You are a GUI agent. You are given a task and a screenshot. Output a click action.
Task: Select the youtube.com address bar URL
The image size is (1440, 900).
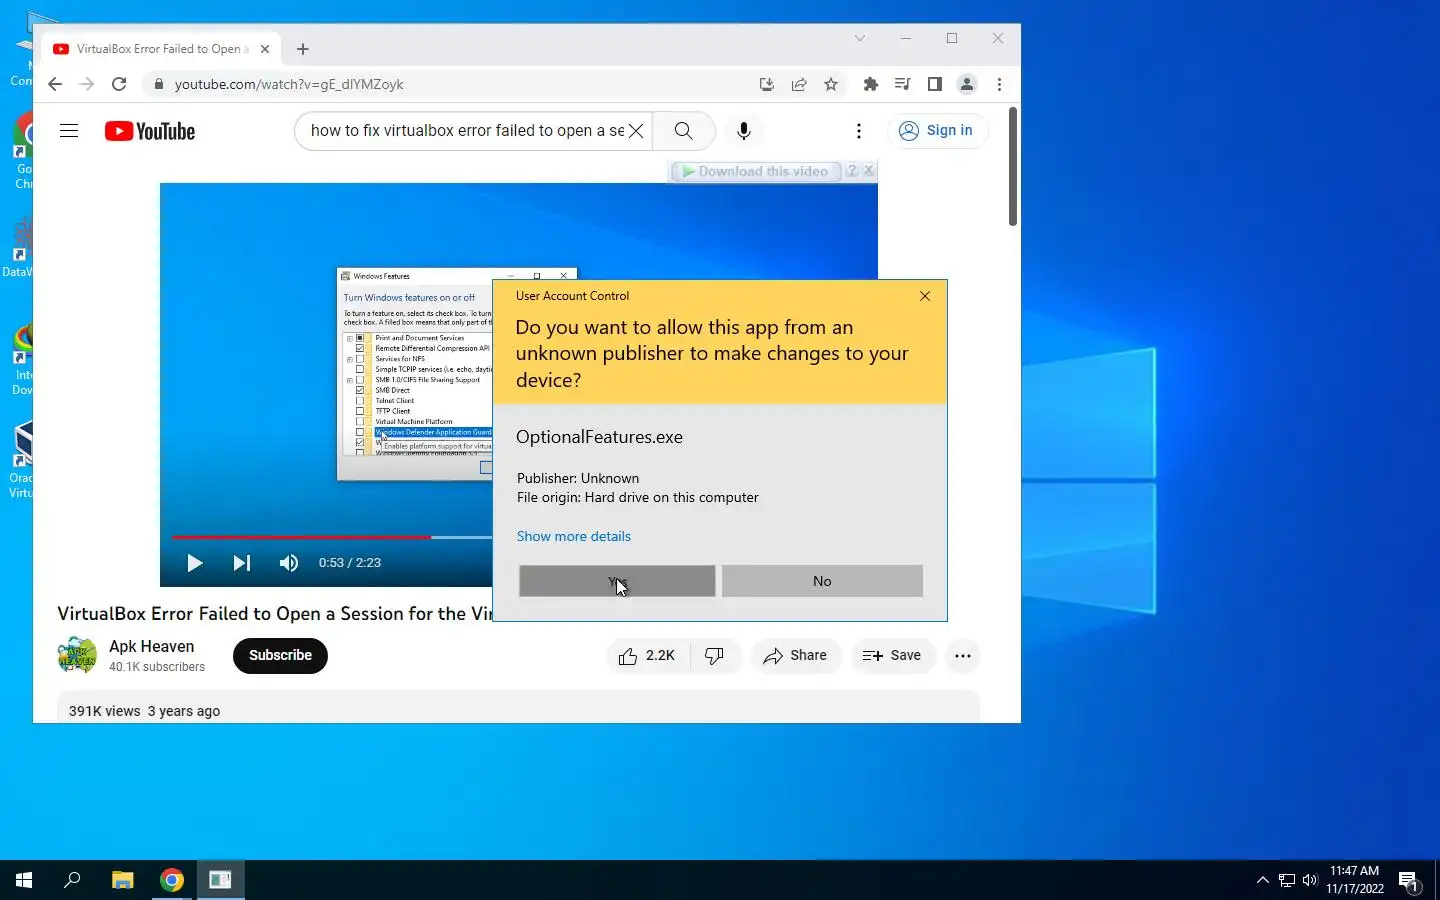(289, 84)
